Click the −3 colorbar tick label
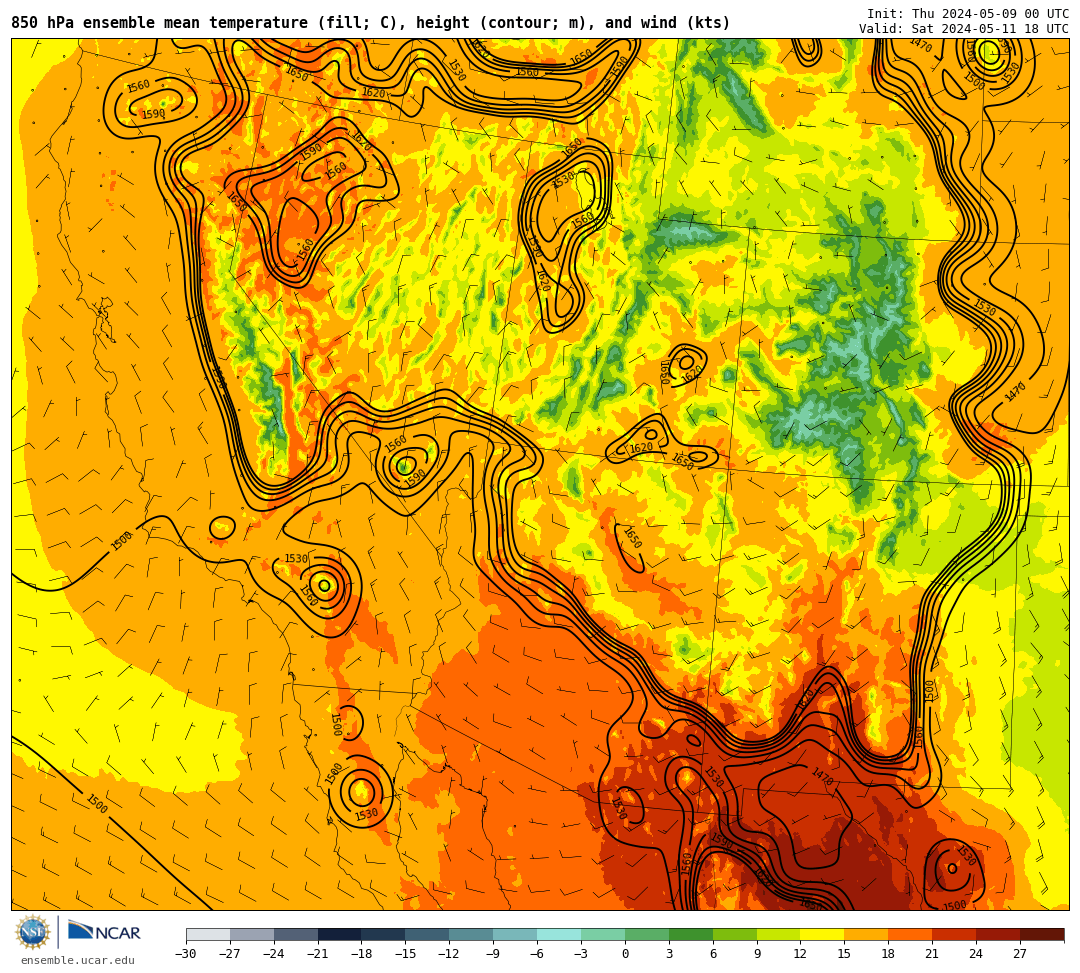This screenshot has width=1080, height=973. coord(581,954)
